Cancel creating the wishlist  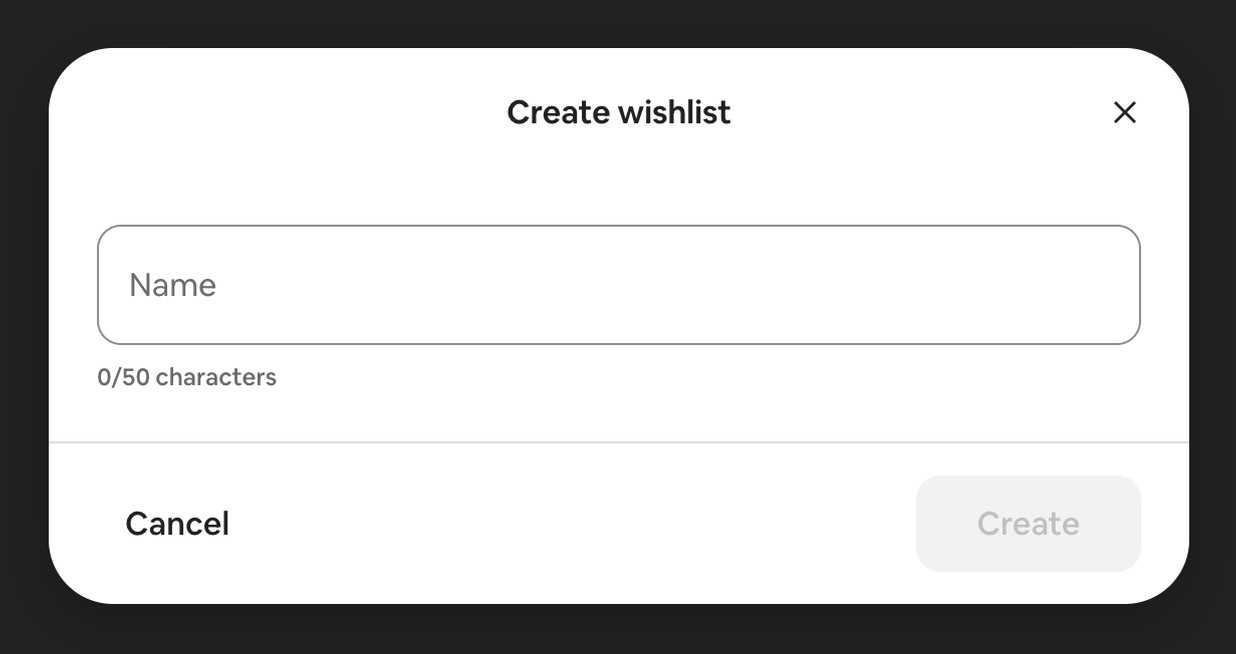point(177,524)
